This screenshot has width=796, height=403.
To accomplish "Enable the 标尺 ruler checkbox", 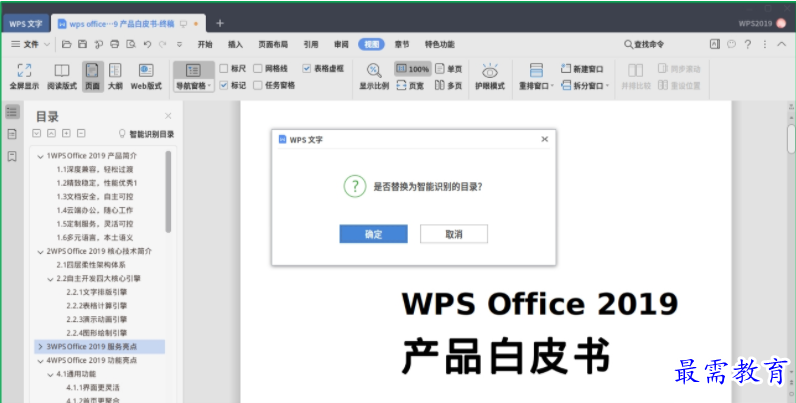I will [224, 69].
